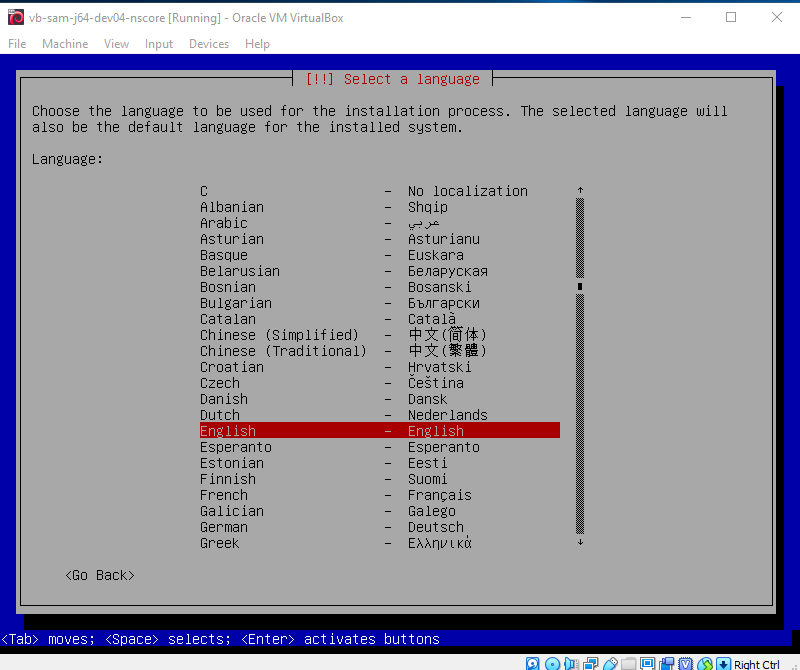Choose Estonian language row
This screenshot has width=800, height=670.
click(380, 463)
